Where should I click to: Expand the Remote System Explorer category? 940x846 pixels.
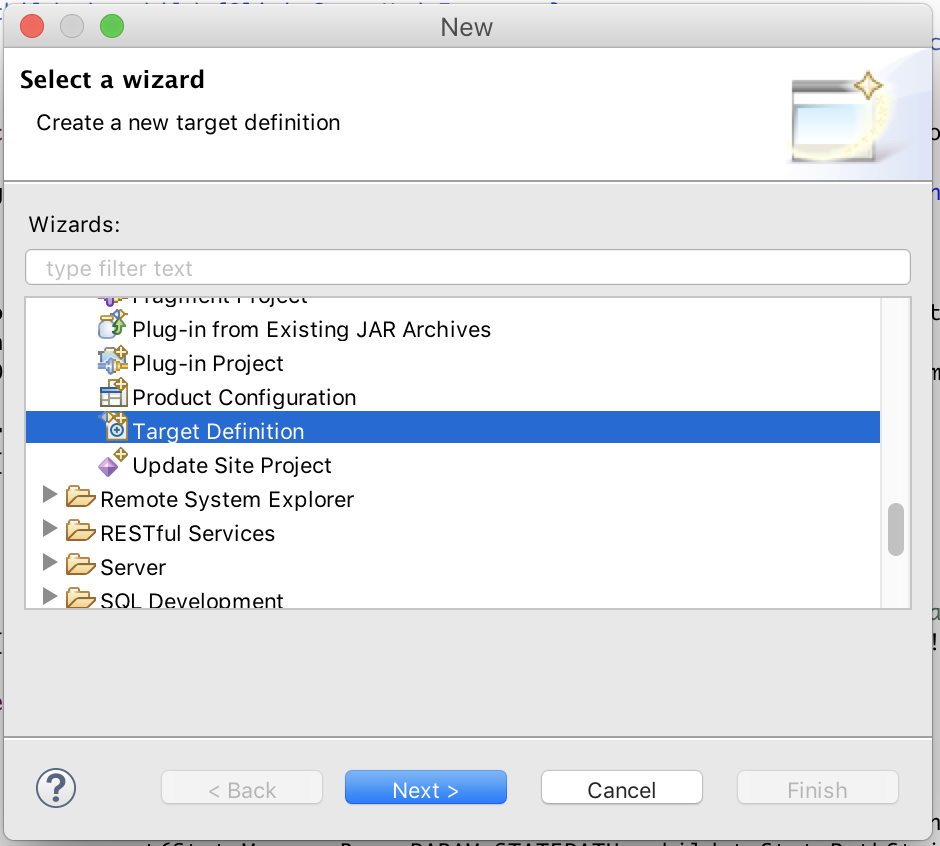[x=50, y=497]
